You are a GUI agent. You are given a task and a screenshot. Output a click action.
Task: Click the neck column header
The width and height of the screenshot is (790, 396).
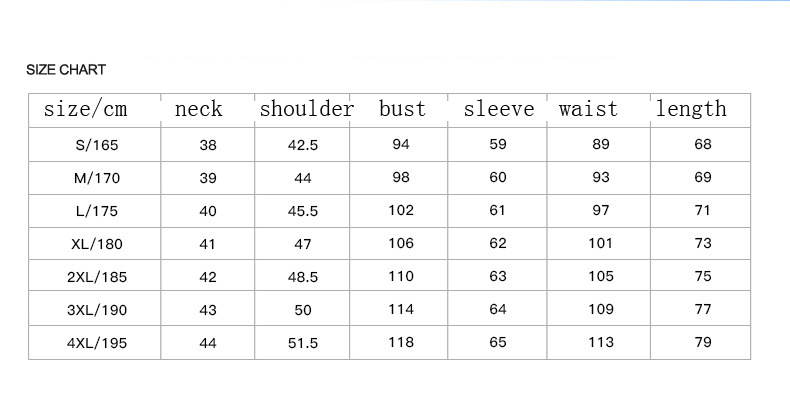tap(199, 109)
